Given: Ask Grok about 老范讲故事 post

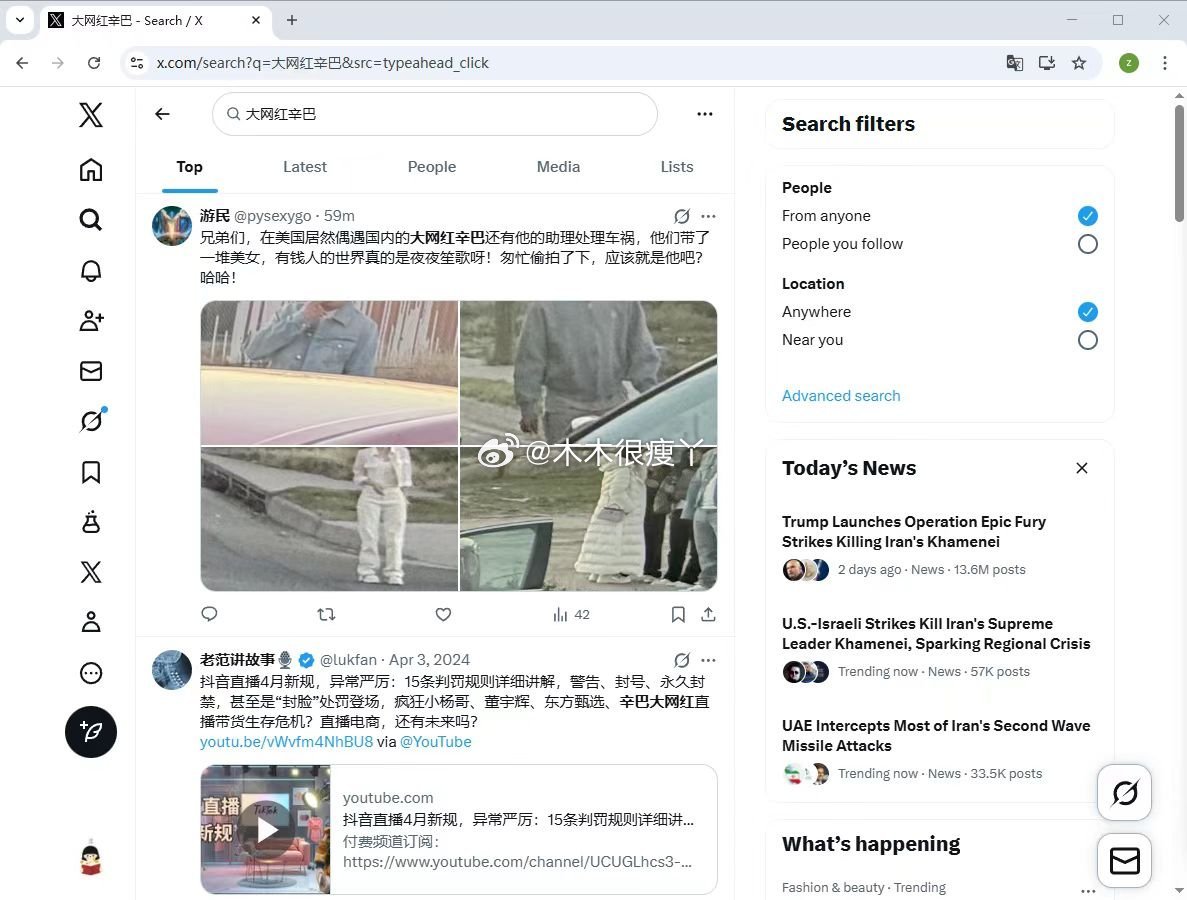Looking at the screenshot, I should (x=682, y=660).
